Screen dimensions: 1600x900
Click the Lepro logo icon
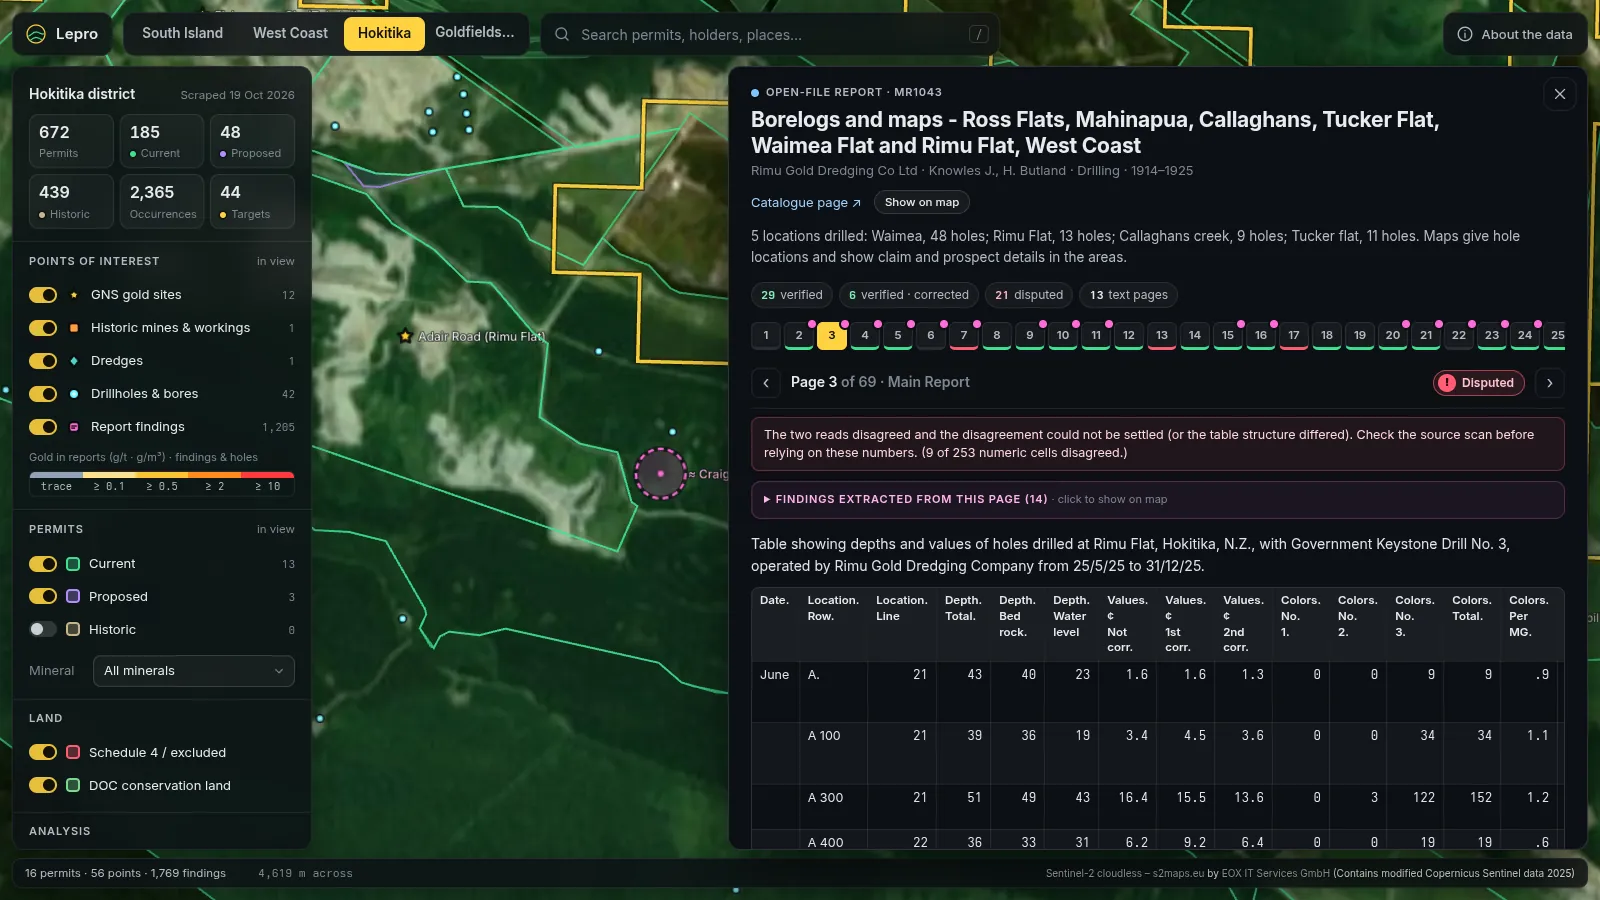click(36, 34)
